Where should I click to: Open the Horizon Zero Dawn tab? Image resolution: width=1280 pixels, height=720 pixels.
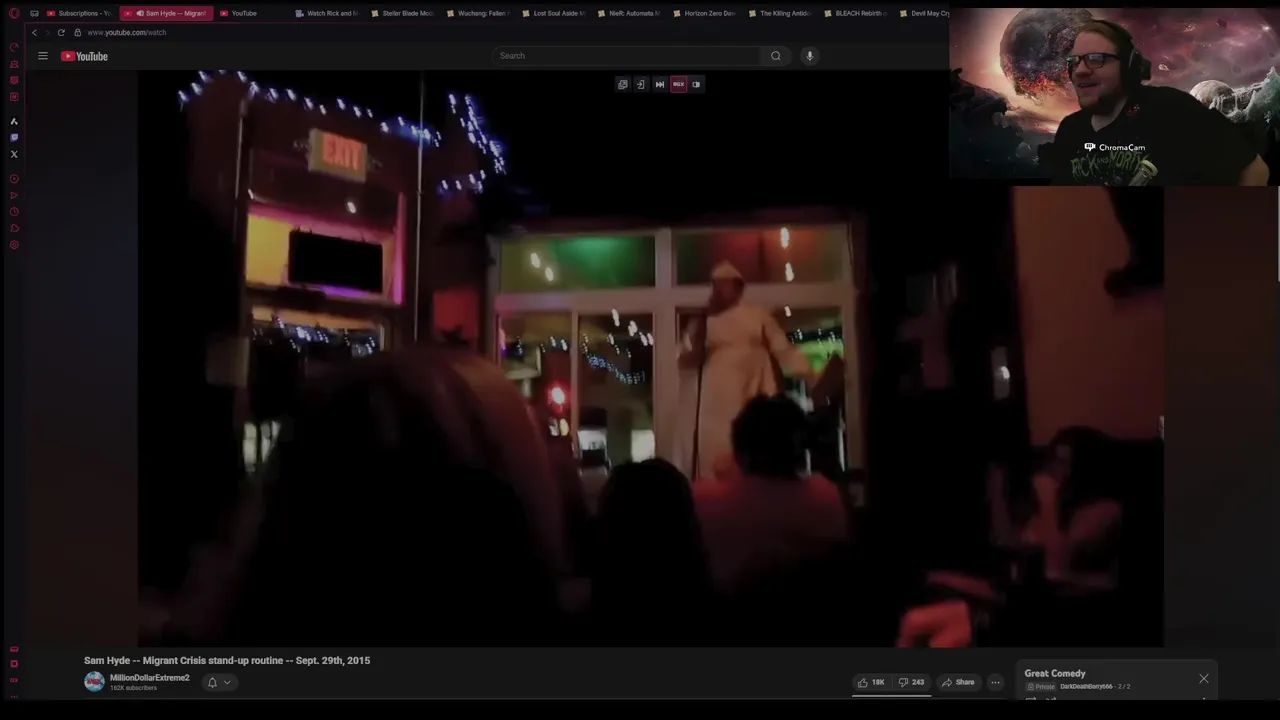point(705,13)
